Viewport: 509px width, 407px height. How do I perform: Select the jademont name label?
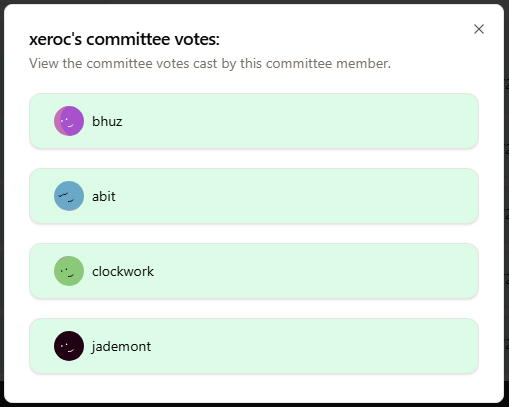121,347
